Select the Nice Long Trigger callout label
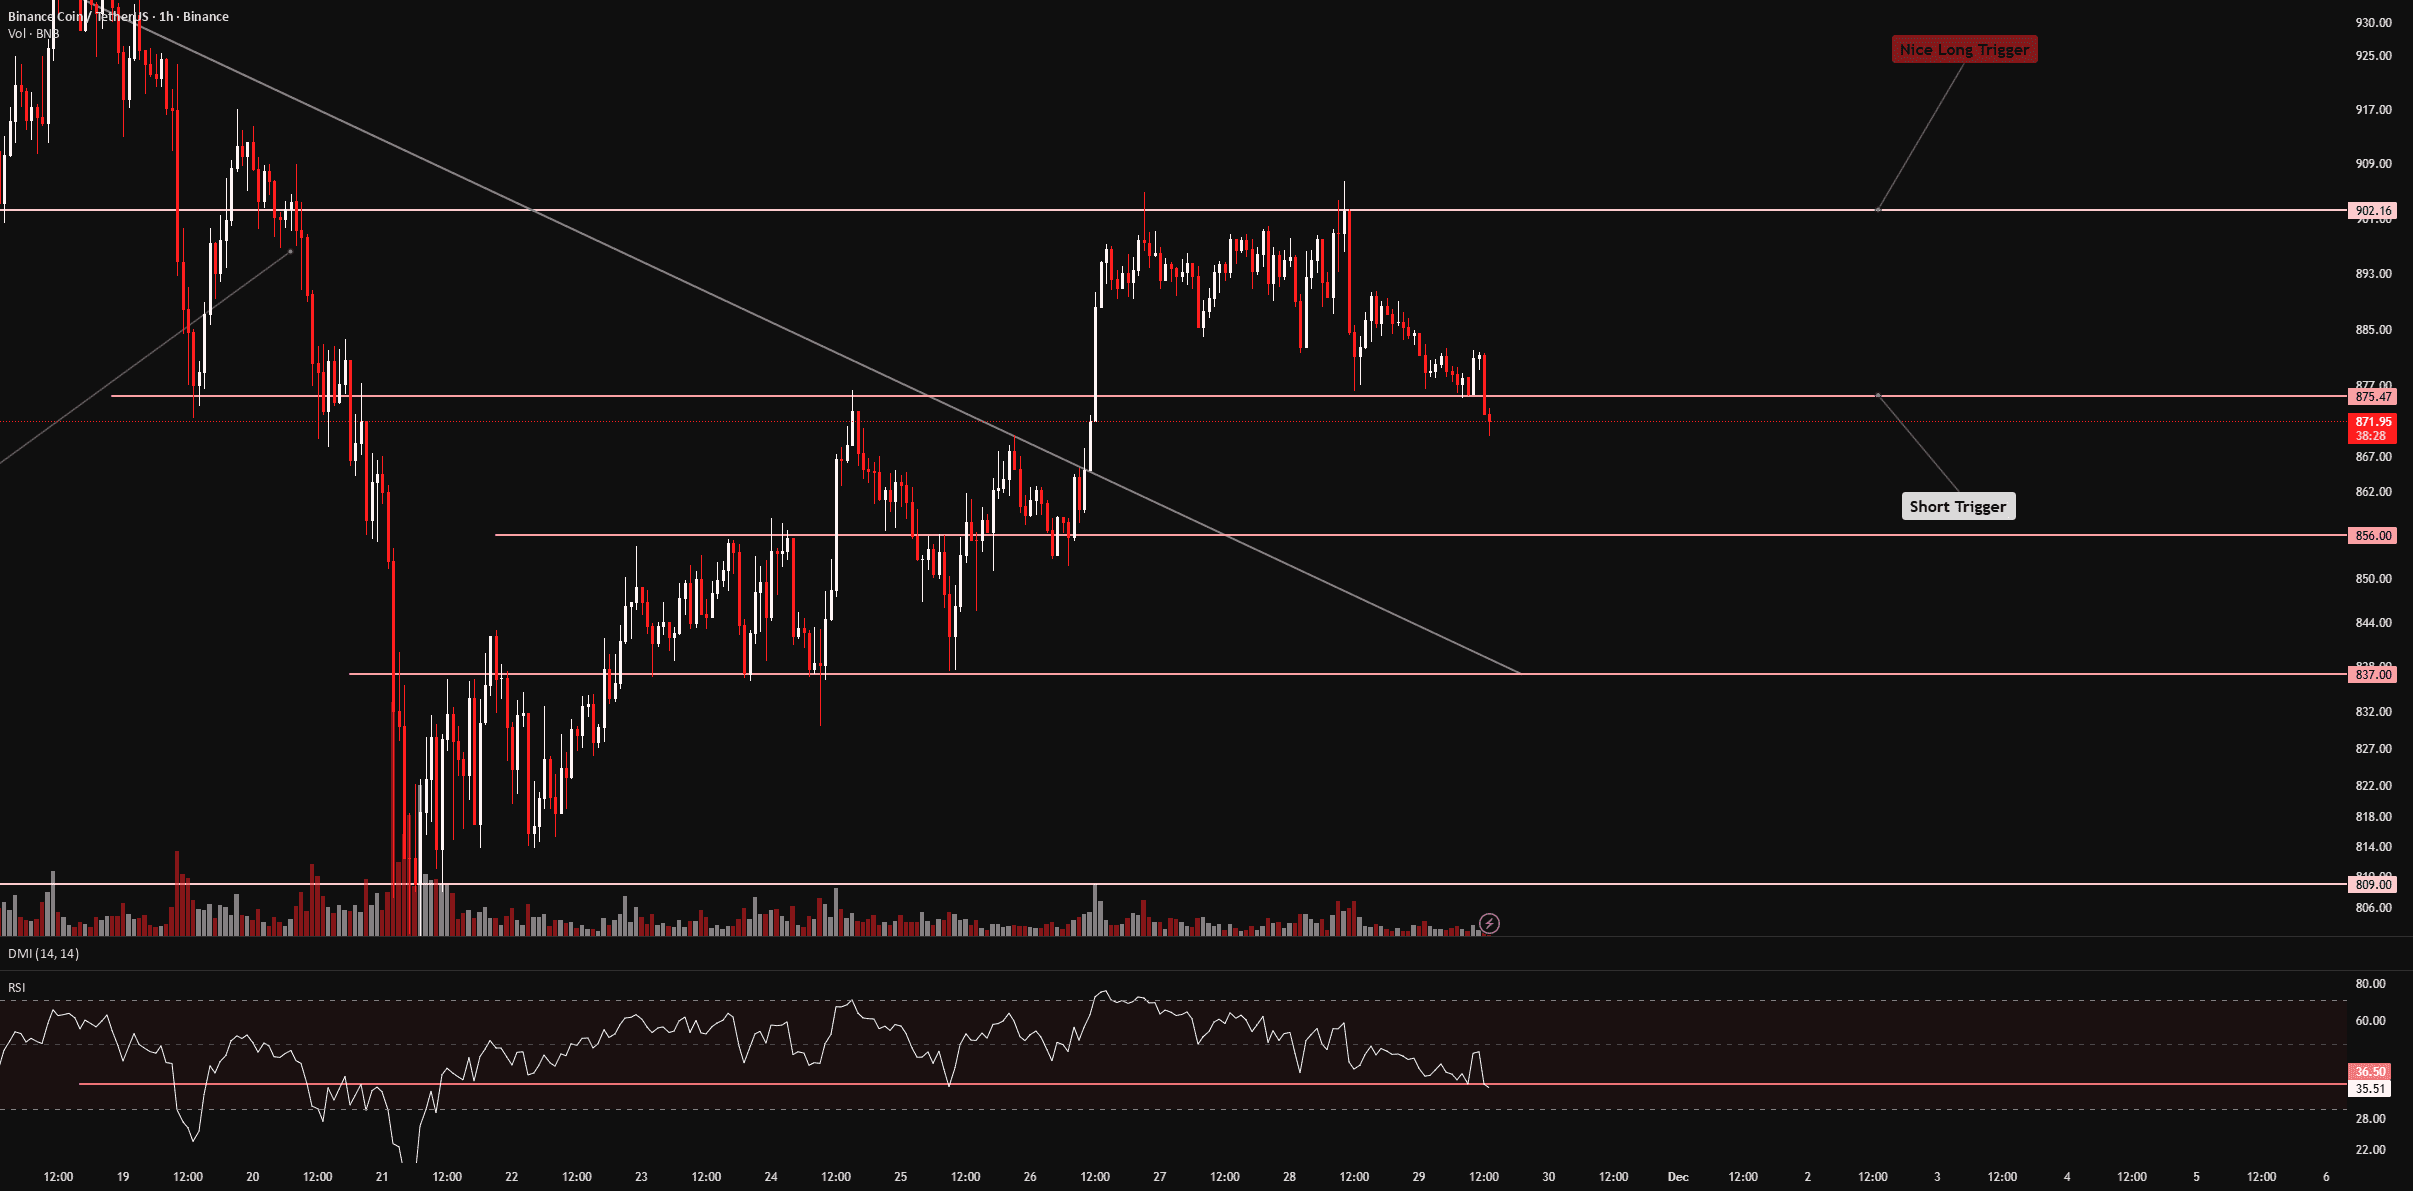 [1963, 50]
